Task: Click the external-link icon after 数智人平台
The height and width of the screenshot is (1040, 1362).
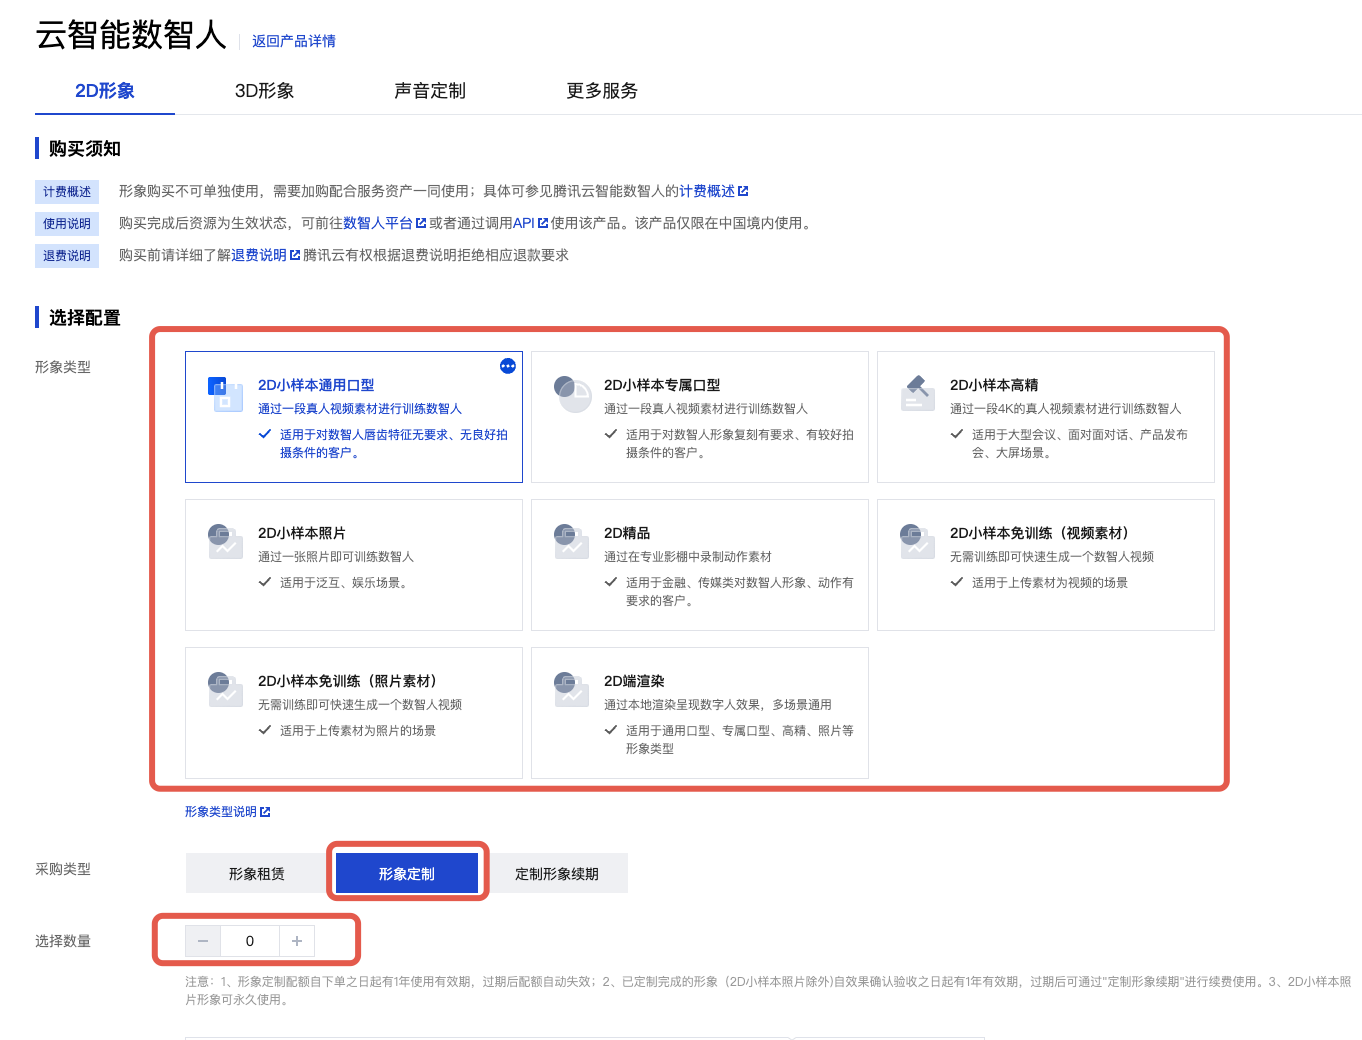Action: [421, 223]
